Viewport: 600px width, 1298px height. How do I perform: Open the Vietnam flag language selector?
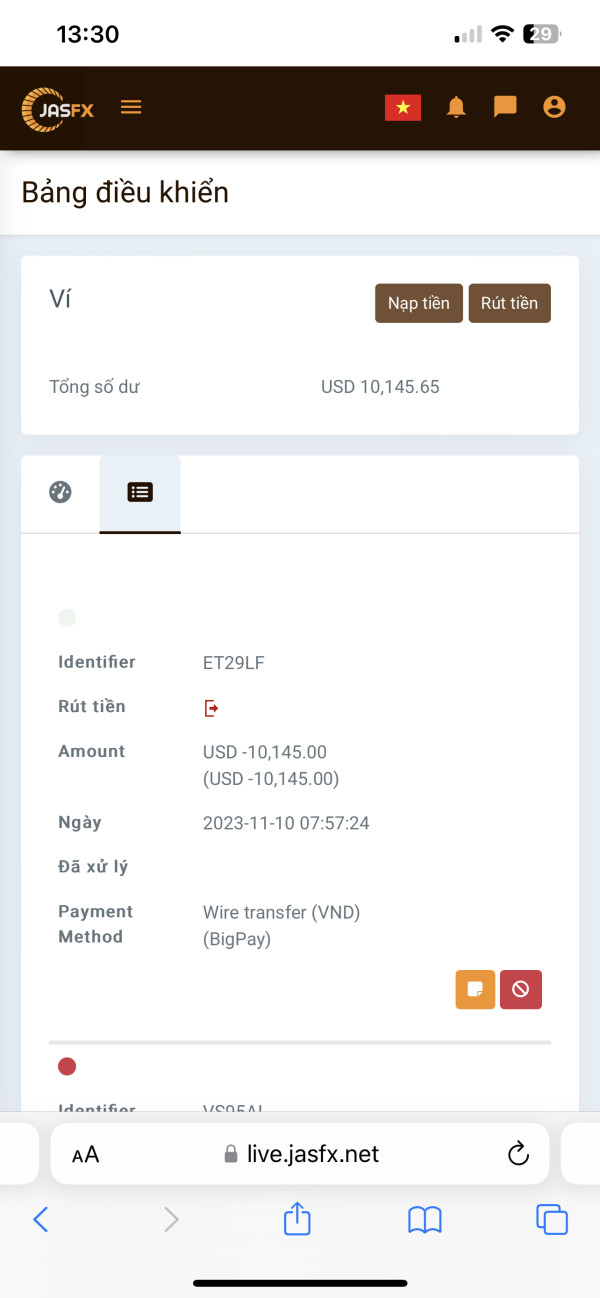point(403,107)
